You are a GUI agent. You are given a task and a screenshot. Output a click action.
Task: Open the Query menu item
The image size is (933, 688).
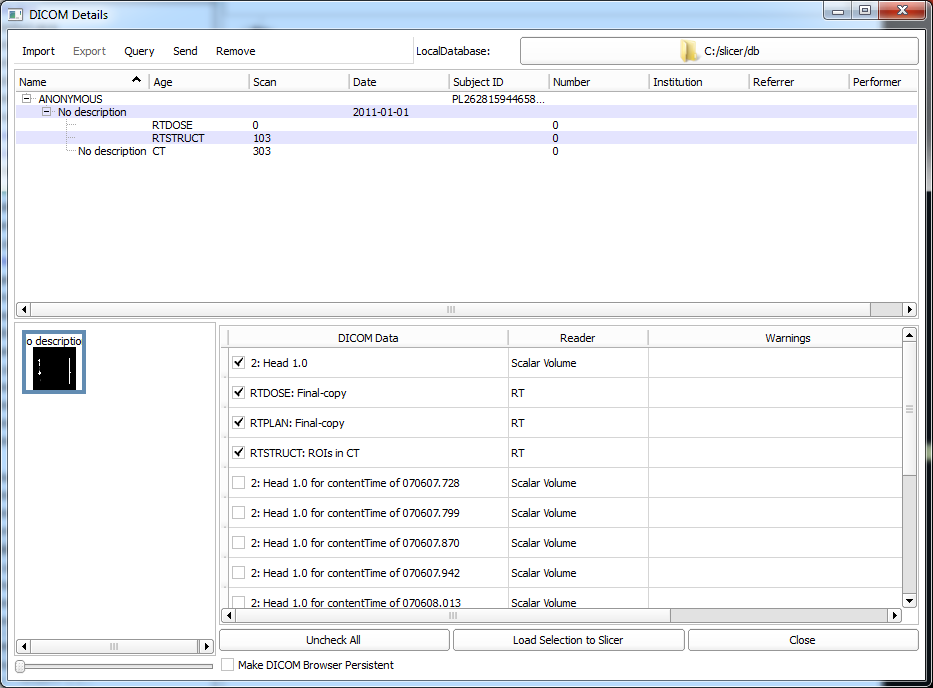pos(139,51)
